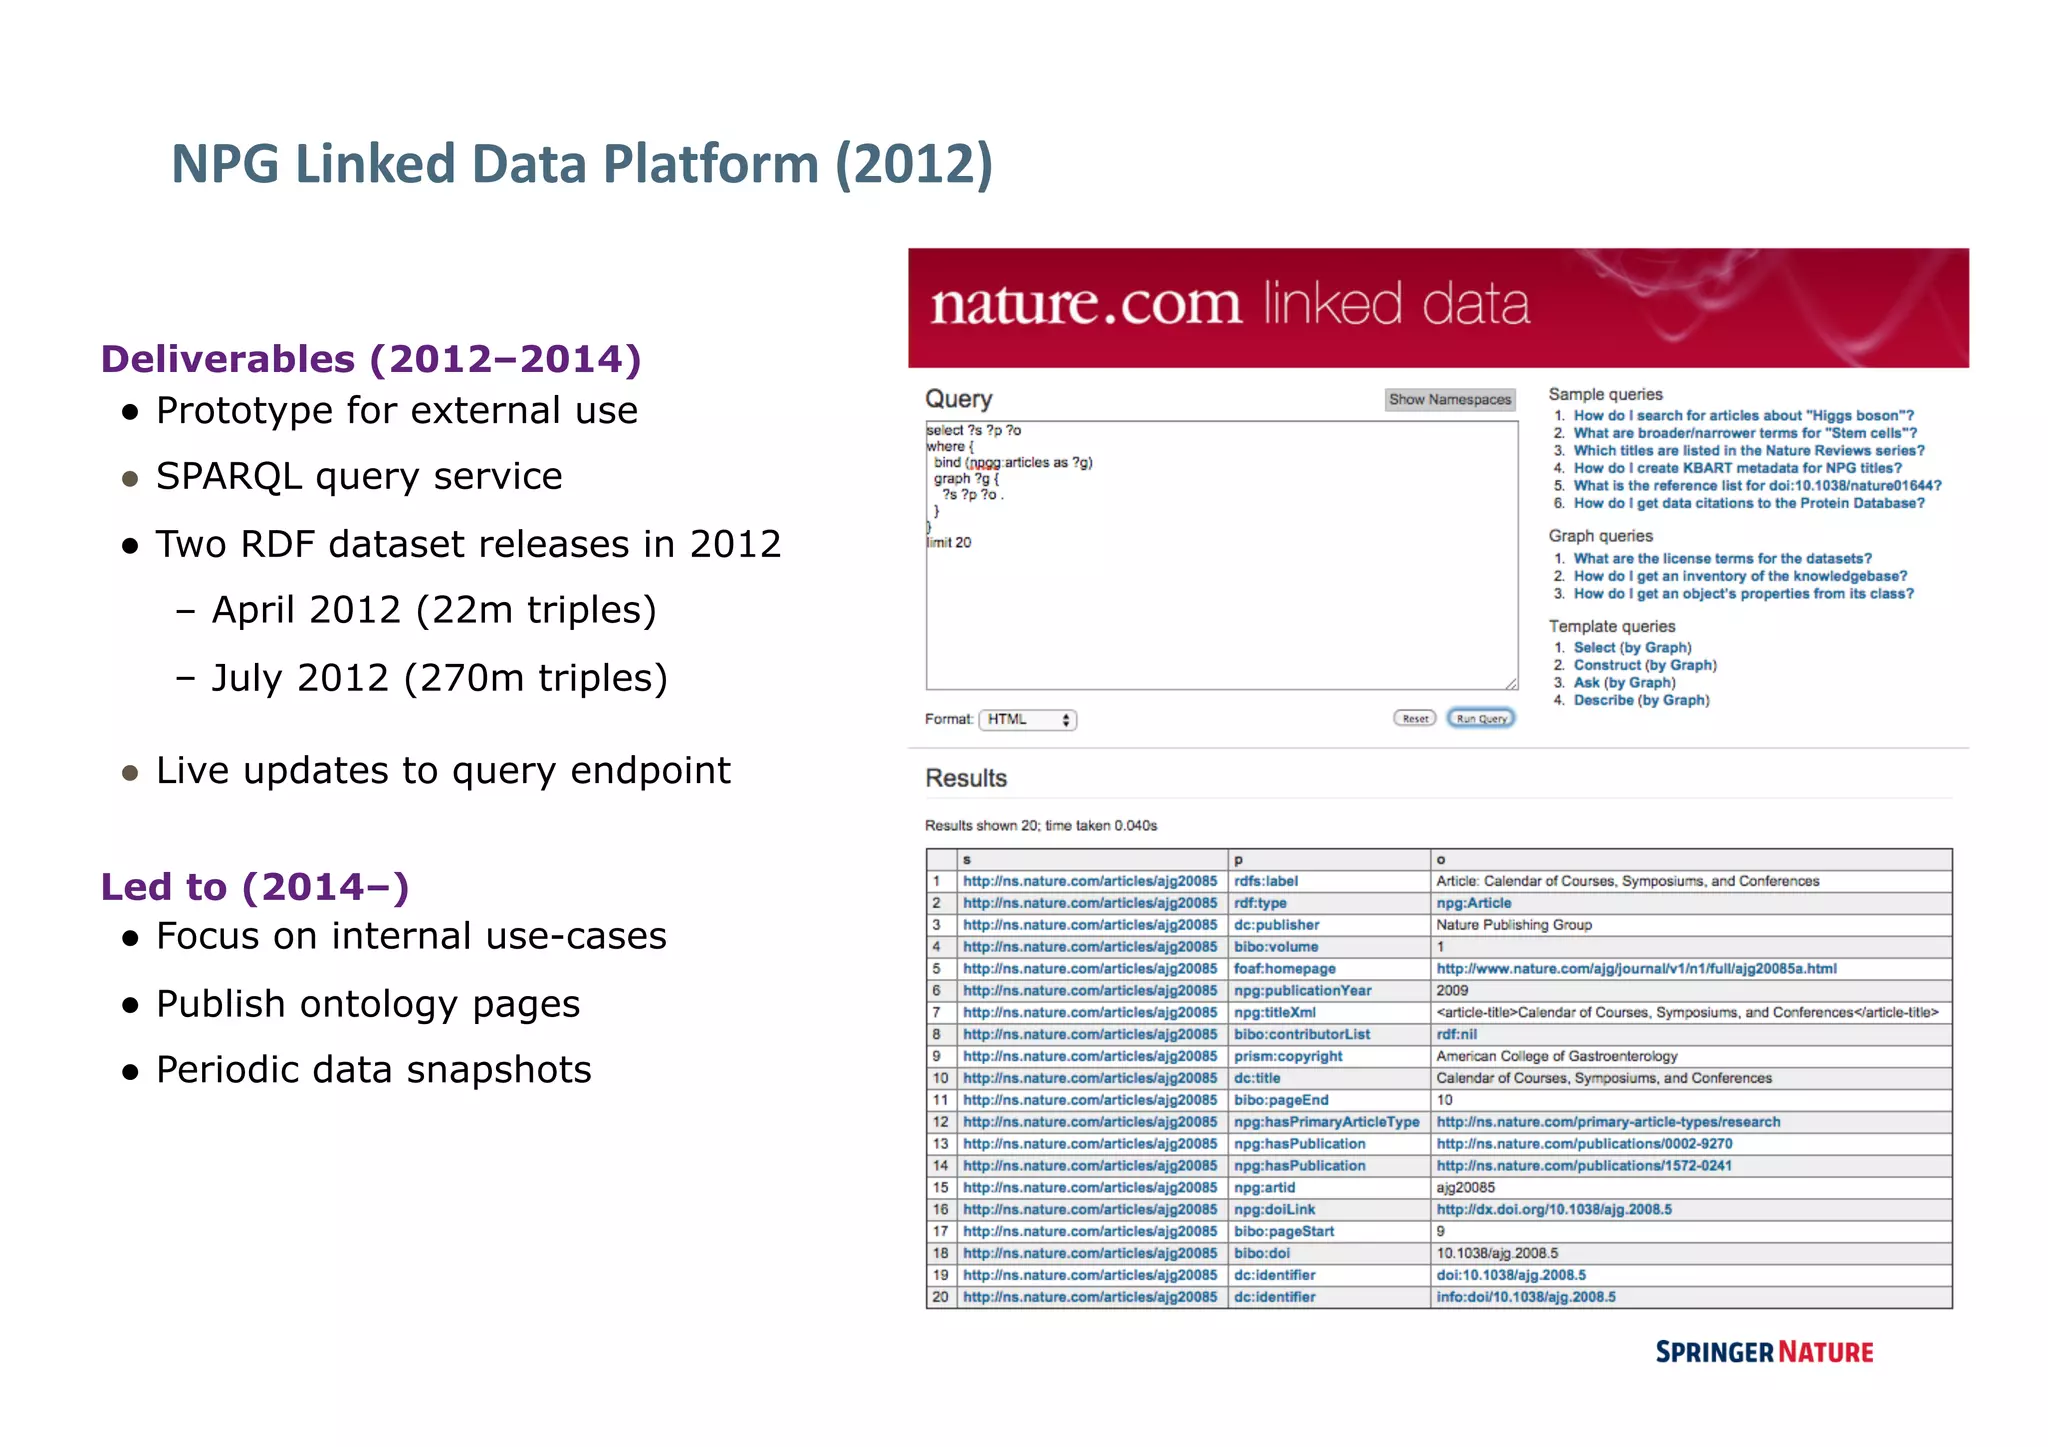Viewport: 2048px width, 1447px height.
Task: Click the prism:copyright predicate link
Action: (1288, 1056)
